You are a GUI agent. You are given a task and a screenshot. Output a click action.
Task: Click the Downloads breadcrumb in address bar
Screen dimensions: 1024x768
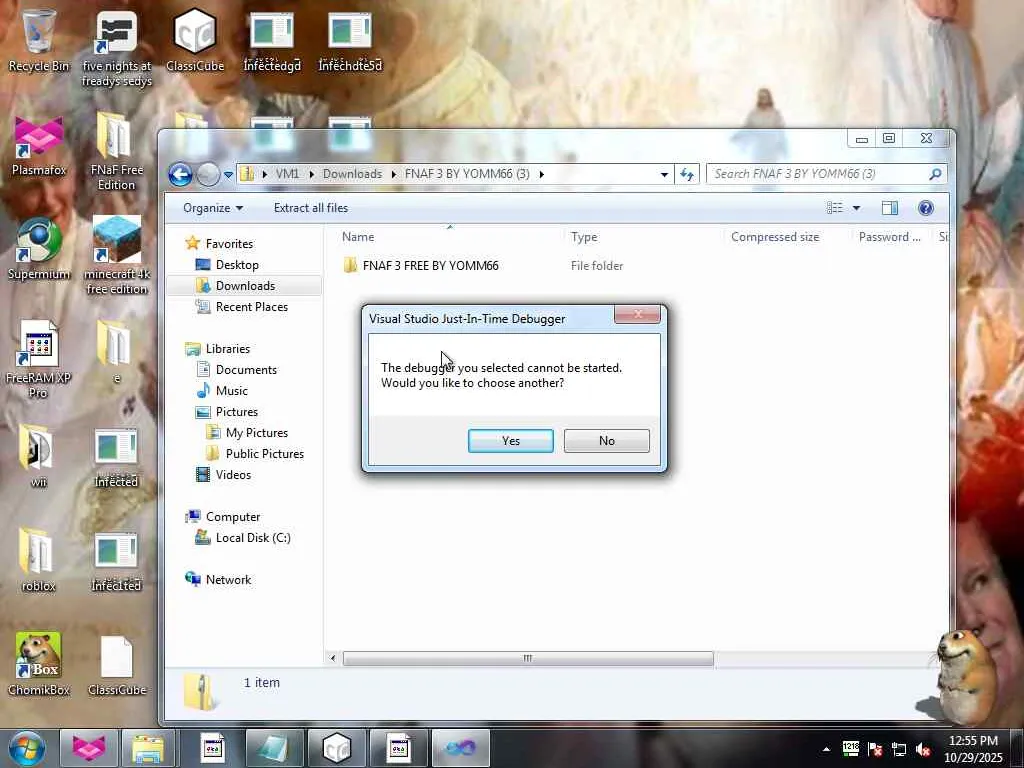click(352, 174)
